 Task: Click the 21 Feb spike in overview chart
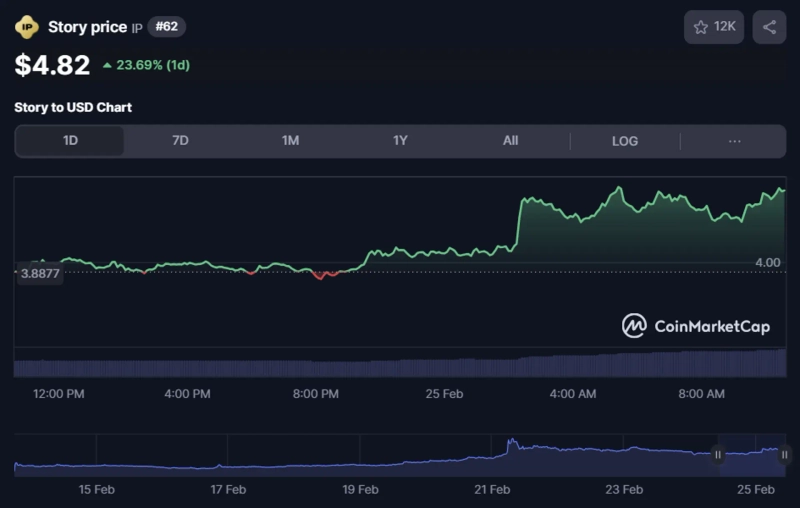pos(512,441)
